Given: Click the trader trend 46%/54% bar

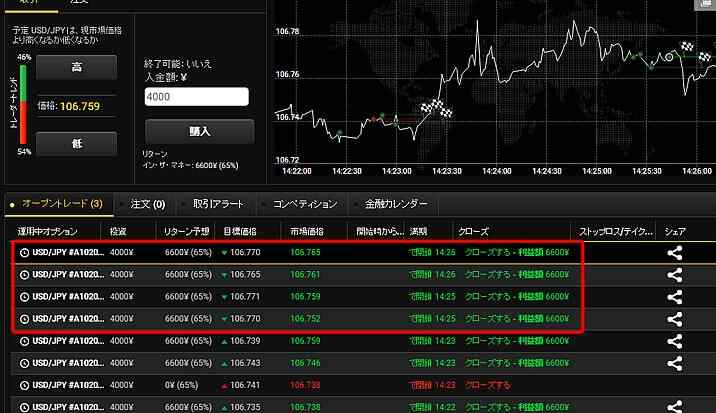Looking at the screenshot, I should (23, 105).
